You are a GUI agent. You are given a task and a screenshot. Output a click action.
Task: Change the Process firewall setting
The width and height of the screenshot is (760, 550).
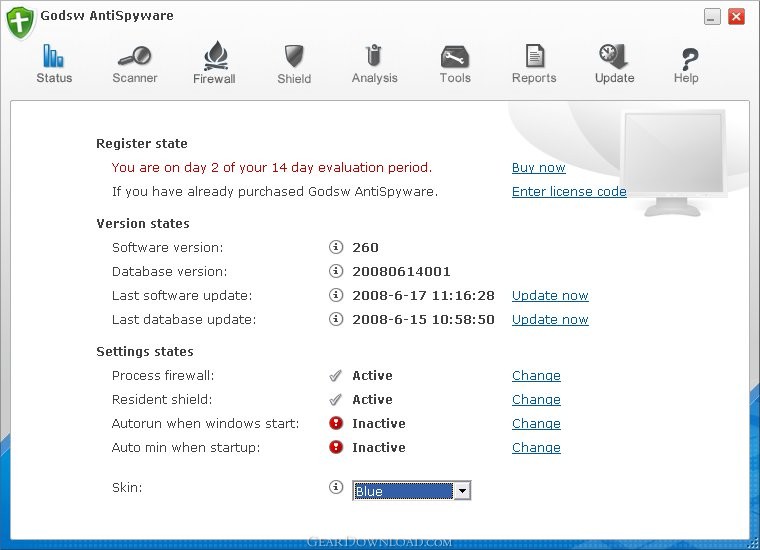[x=536, y=376]
